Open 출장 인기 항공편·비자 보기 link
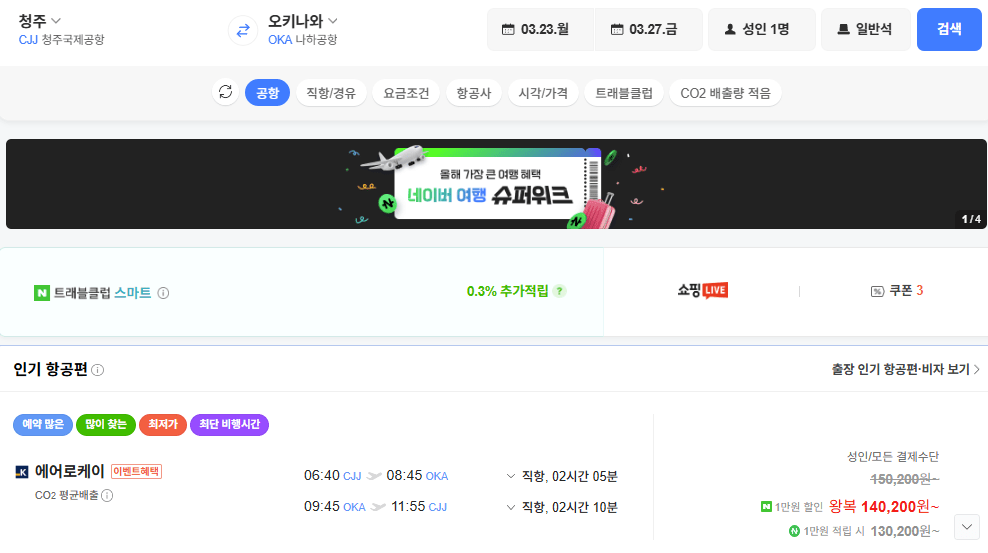988x553 pixels. [905, 370]
